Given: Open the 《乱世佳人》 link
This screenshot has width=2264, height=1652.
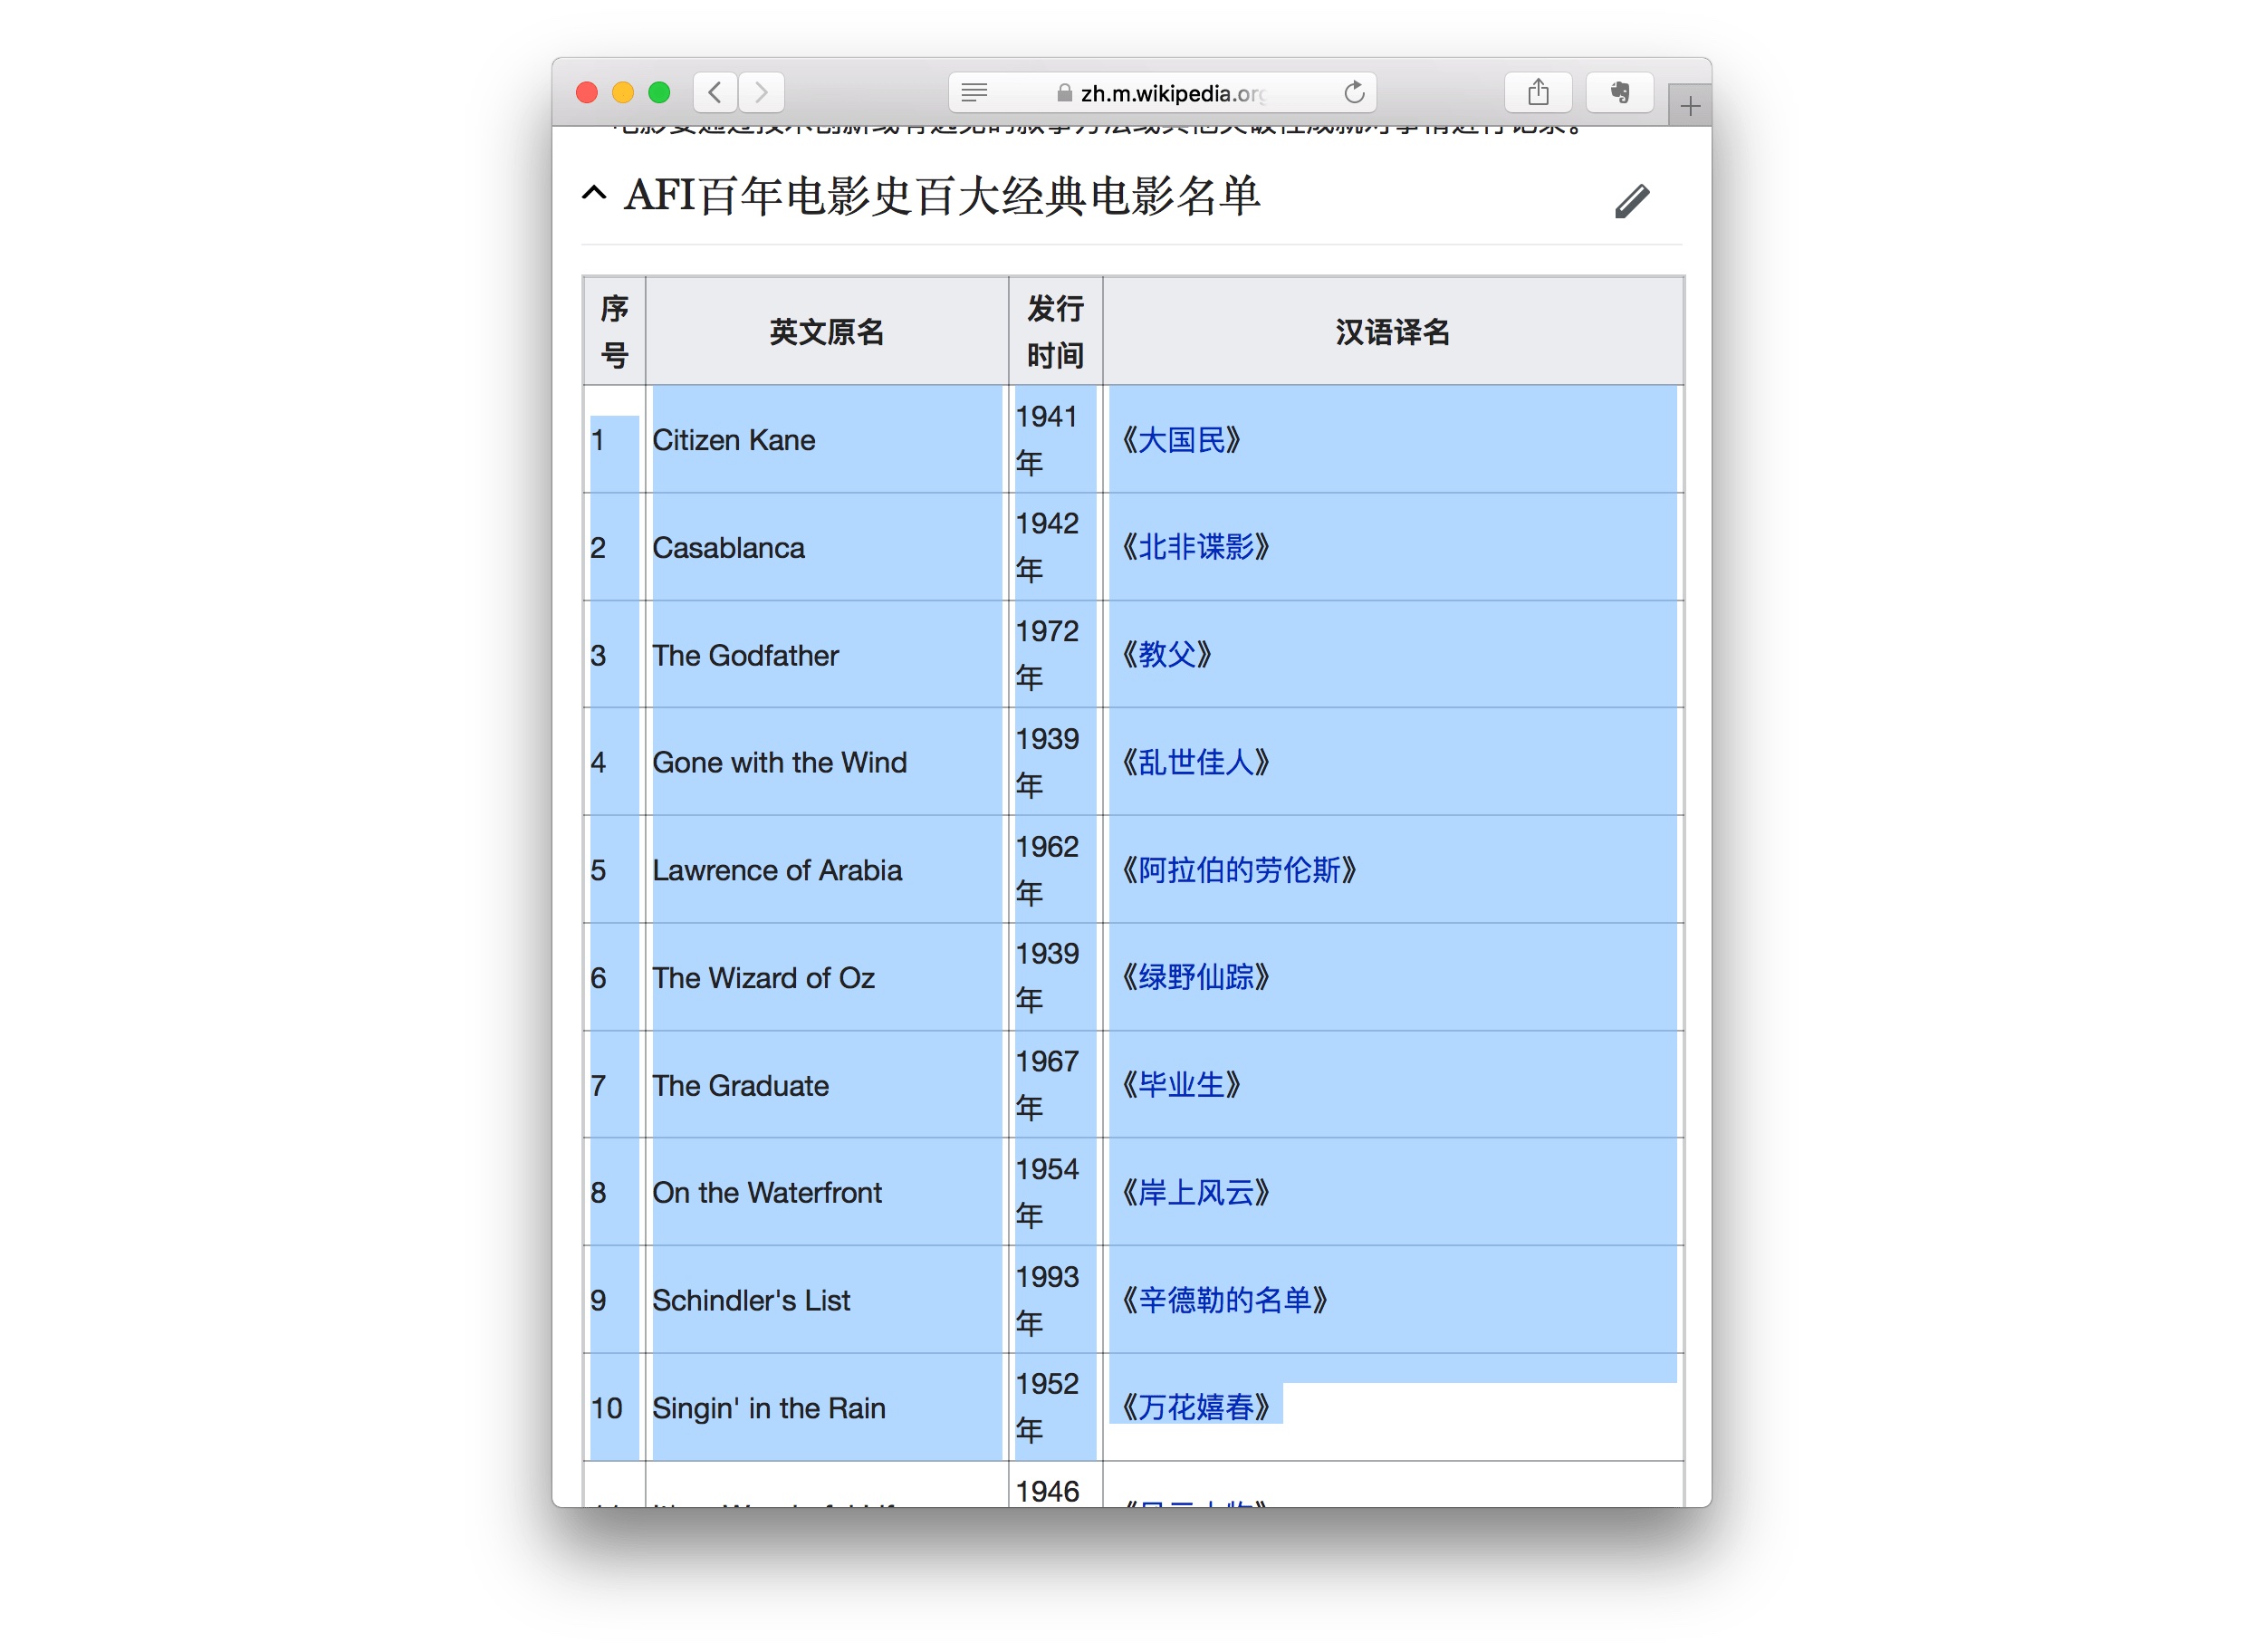Looking at the screenshot, I should pos(1195,763).
